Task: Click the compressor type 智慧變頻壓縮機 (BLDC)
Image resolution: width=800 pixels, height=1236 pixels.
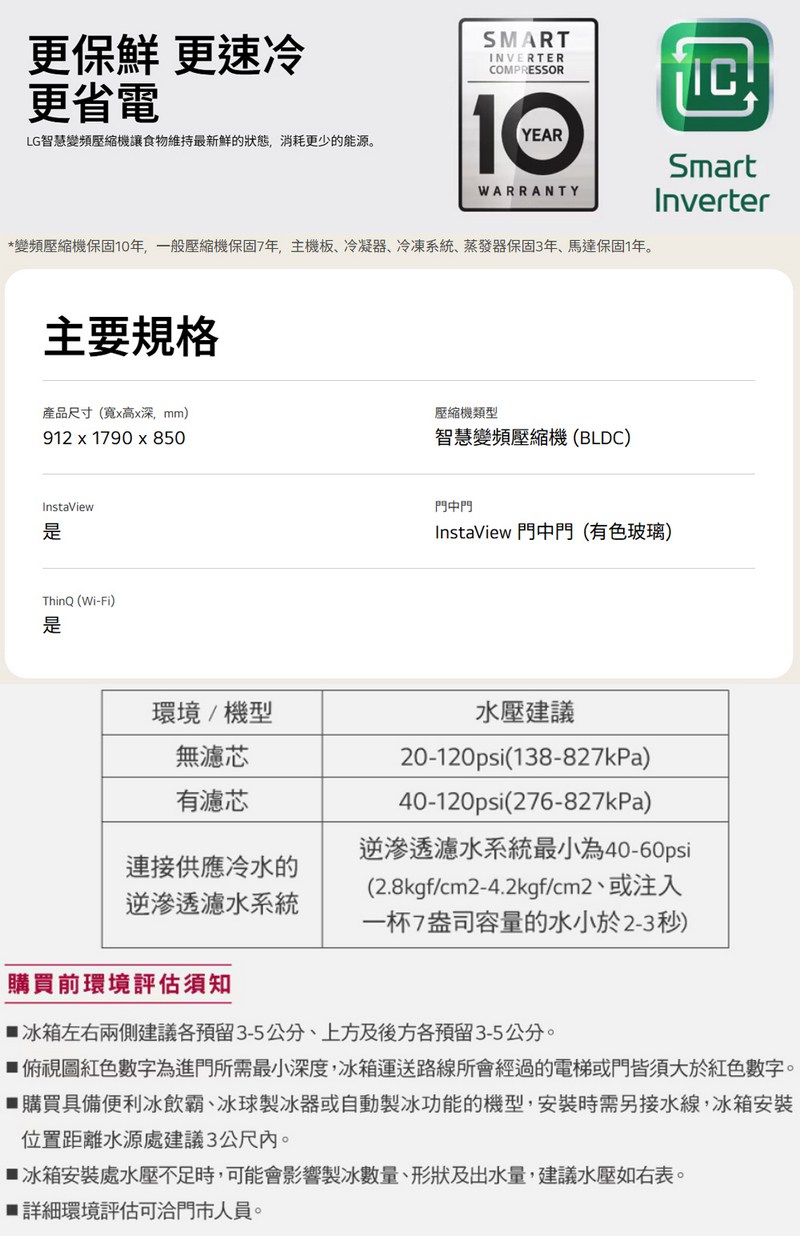Action: coord(532,438)
